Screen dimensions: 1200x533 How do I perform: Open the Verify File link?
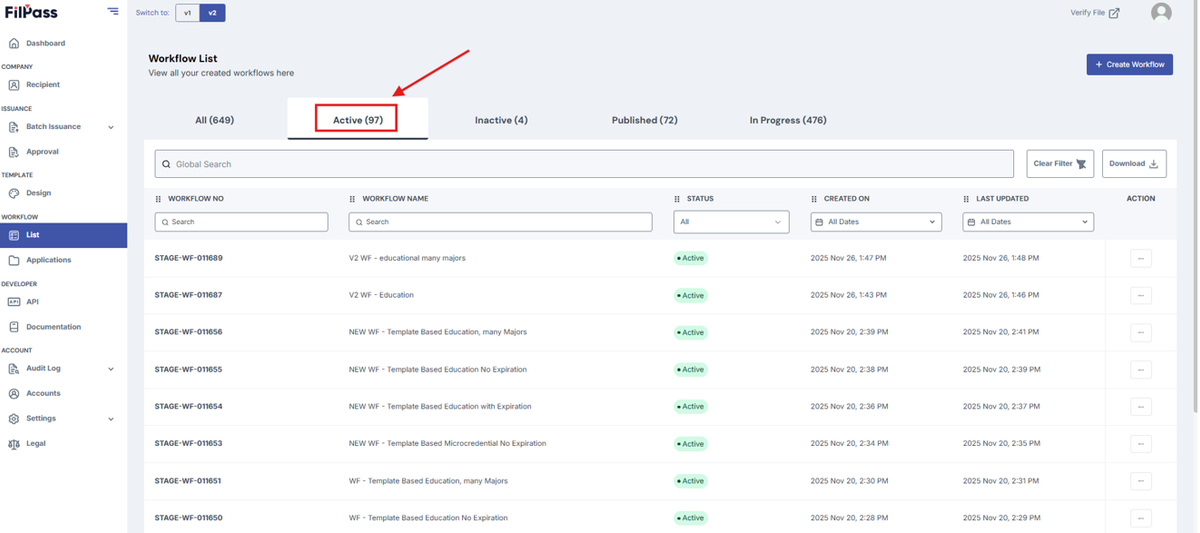pos(1095,13)
